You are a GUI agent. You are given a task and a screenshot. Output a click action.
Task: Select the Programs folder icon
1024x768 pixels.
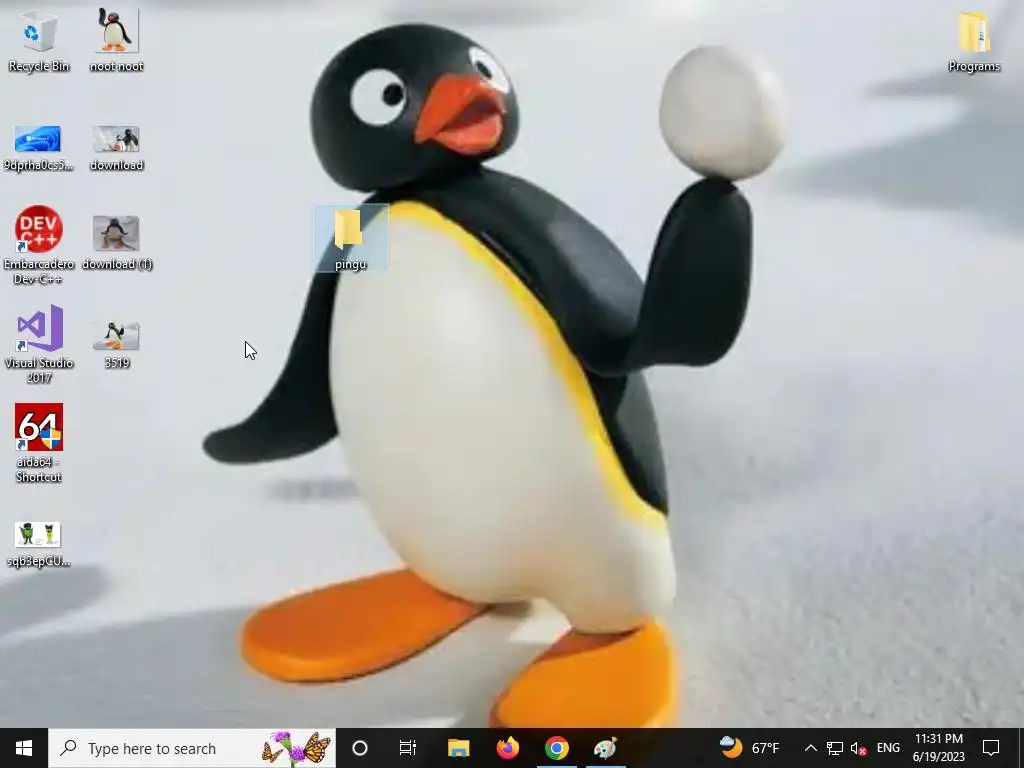tap(974, 42)
